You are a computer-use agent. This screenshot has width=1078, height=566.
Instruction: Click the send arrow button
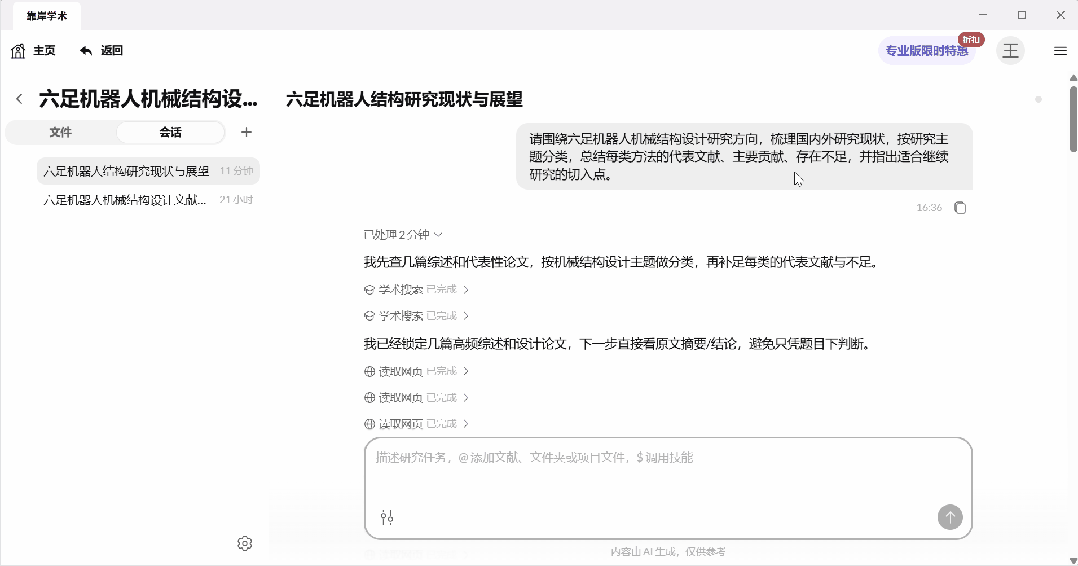tap(950, 517)
